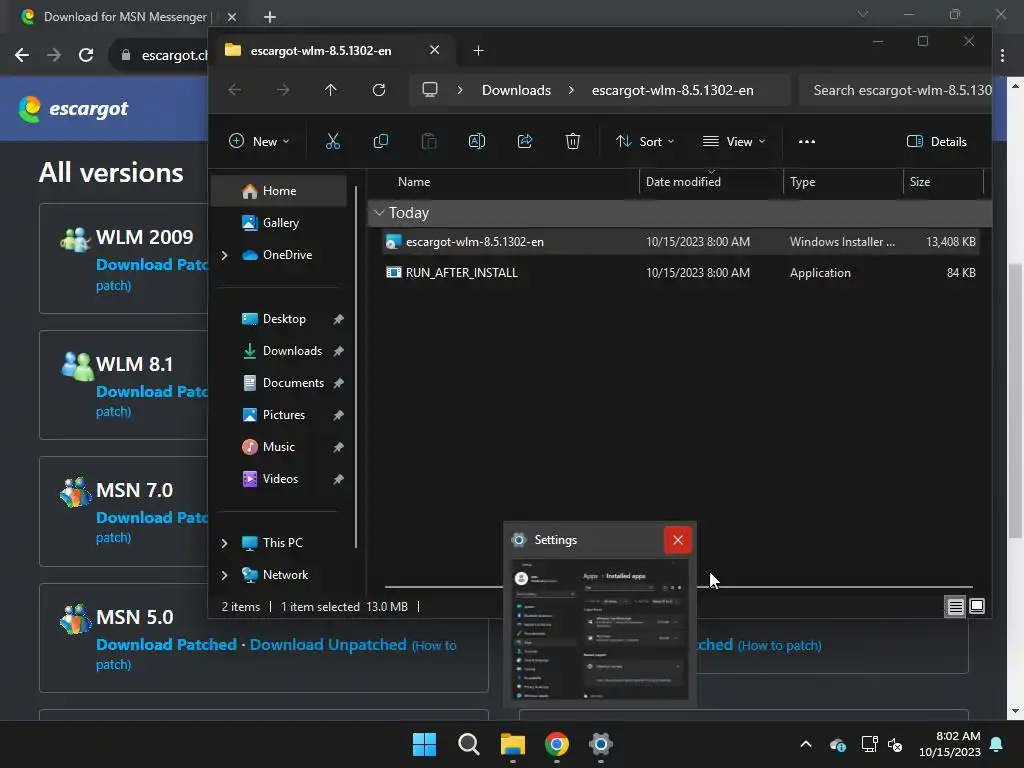This screenshot has width=1024, height=768.
Task: Open Music quick access folder
Action: coord(278,447)
